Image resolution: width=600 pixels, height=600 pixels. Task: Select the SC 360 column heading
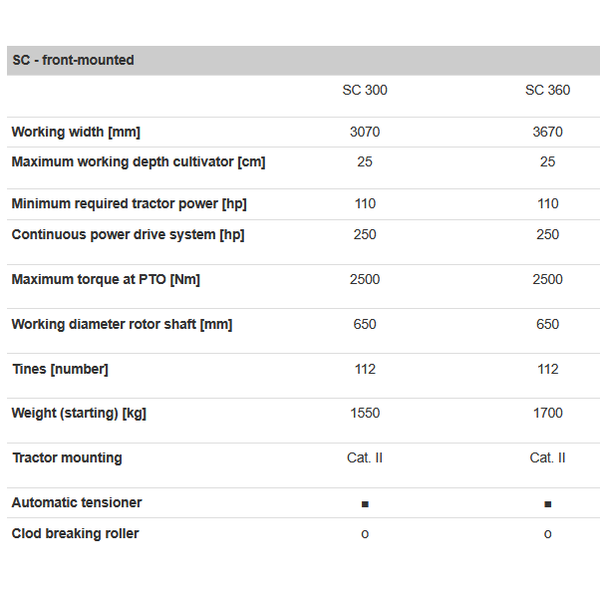[x=547, y=90]
